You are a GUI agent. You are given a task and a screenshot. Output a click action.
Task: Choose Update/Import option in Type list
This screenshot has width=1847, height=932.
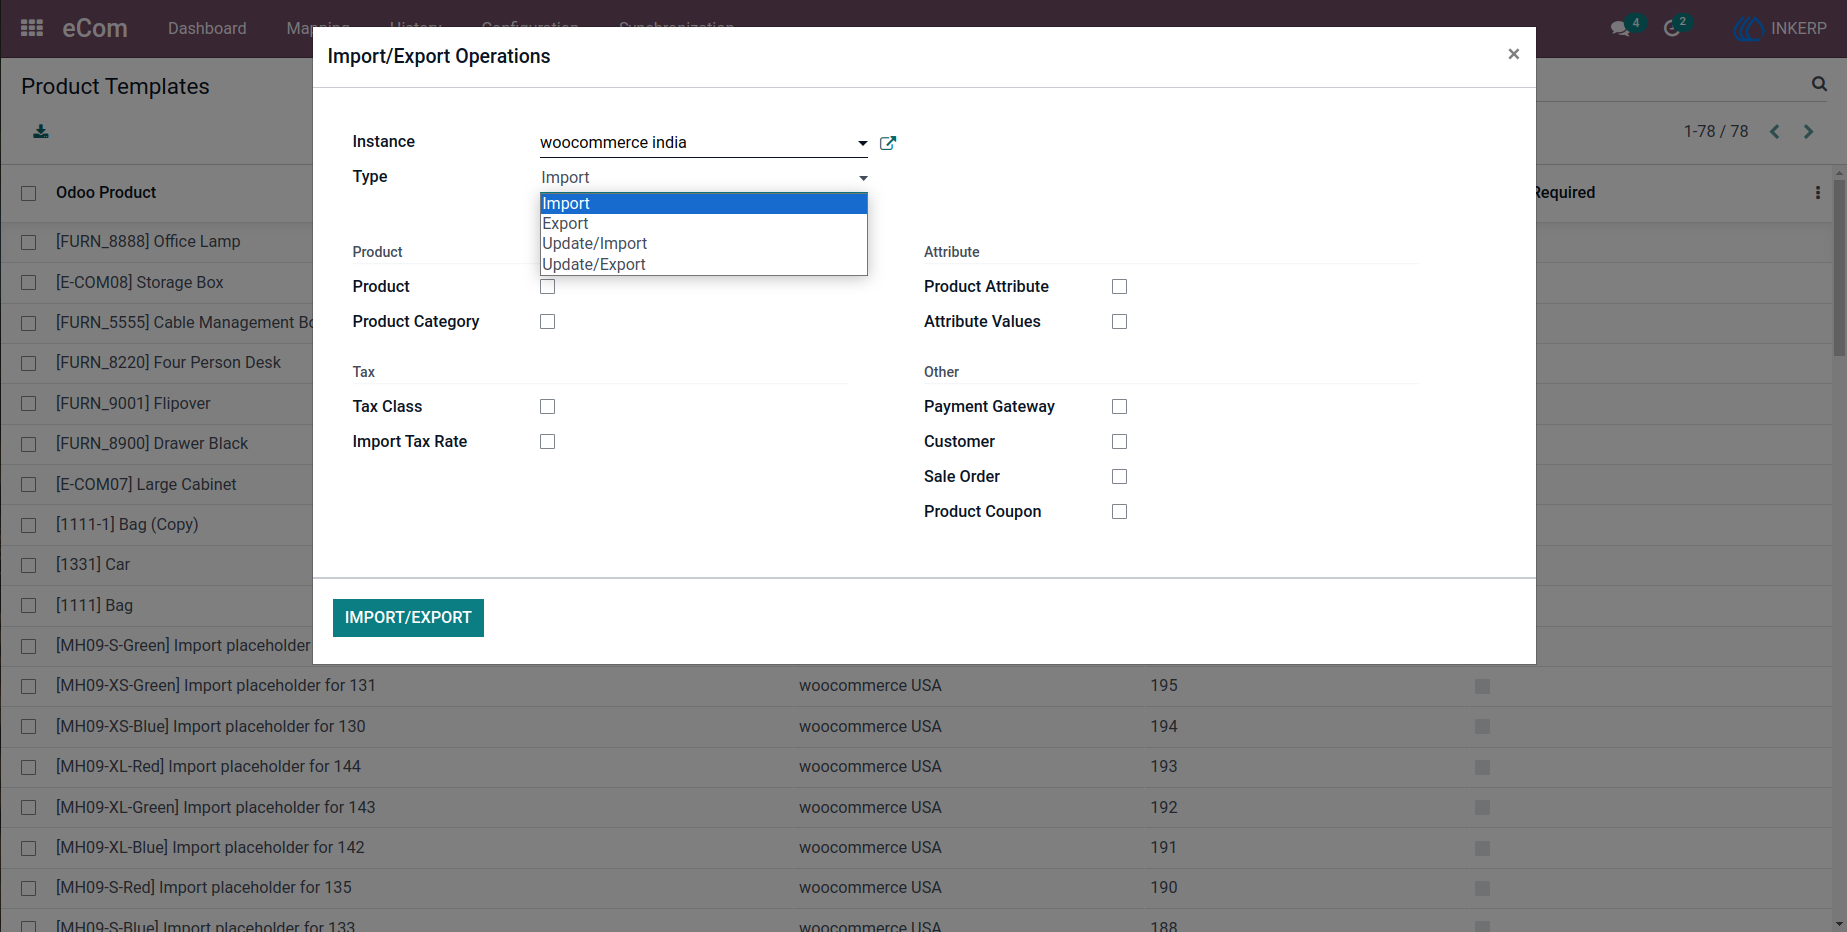[x=703, y=244]
